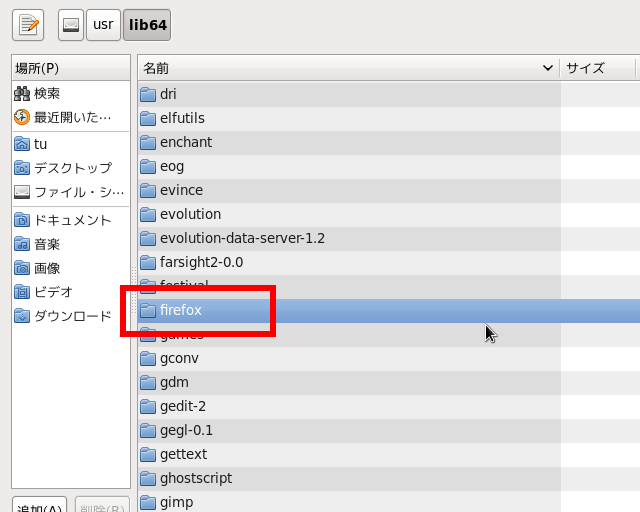
Task: Open the Pictures (画像) bookmark
Action: point(47,267)
